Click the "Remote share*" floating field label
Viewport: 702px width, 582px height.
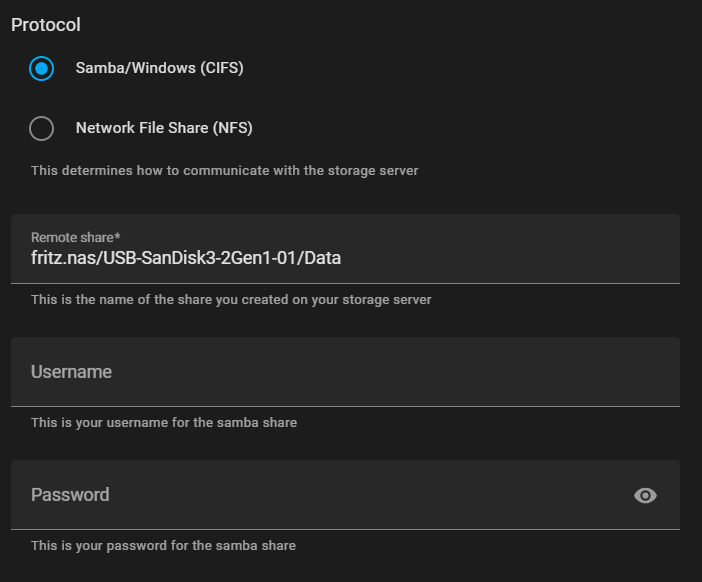point(75,238)
